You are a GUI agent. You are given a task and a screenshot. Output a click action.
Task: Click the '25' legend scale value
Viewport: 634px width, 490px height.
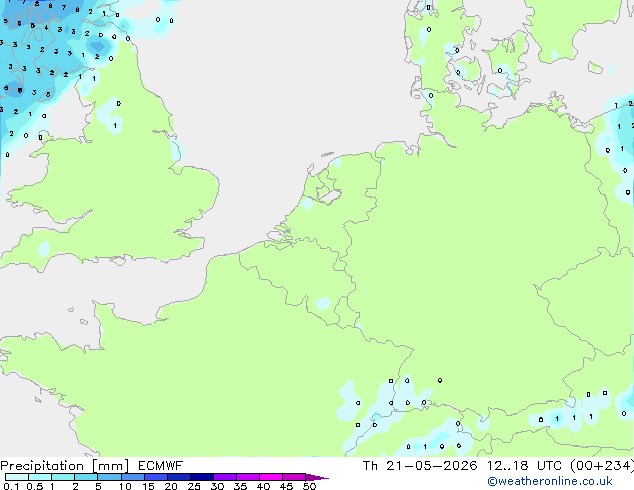(x=194, y=486)
